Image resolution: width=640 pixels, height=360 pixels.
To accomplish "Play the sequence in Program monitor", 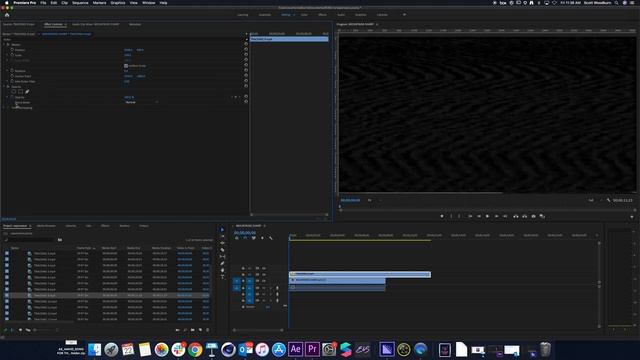I will pos(487,216).
